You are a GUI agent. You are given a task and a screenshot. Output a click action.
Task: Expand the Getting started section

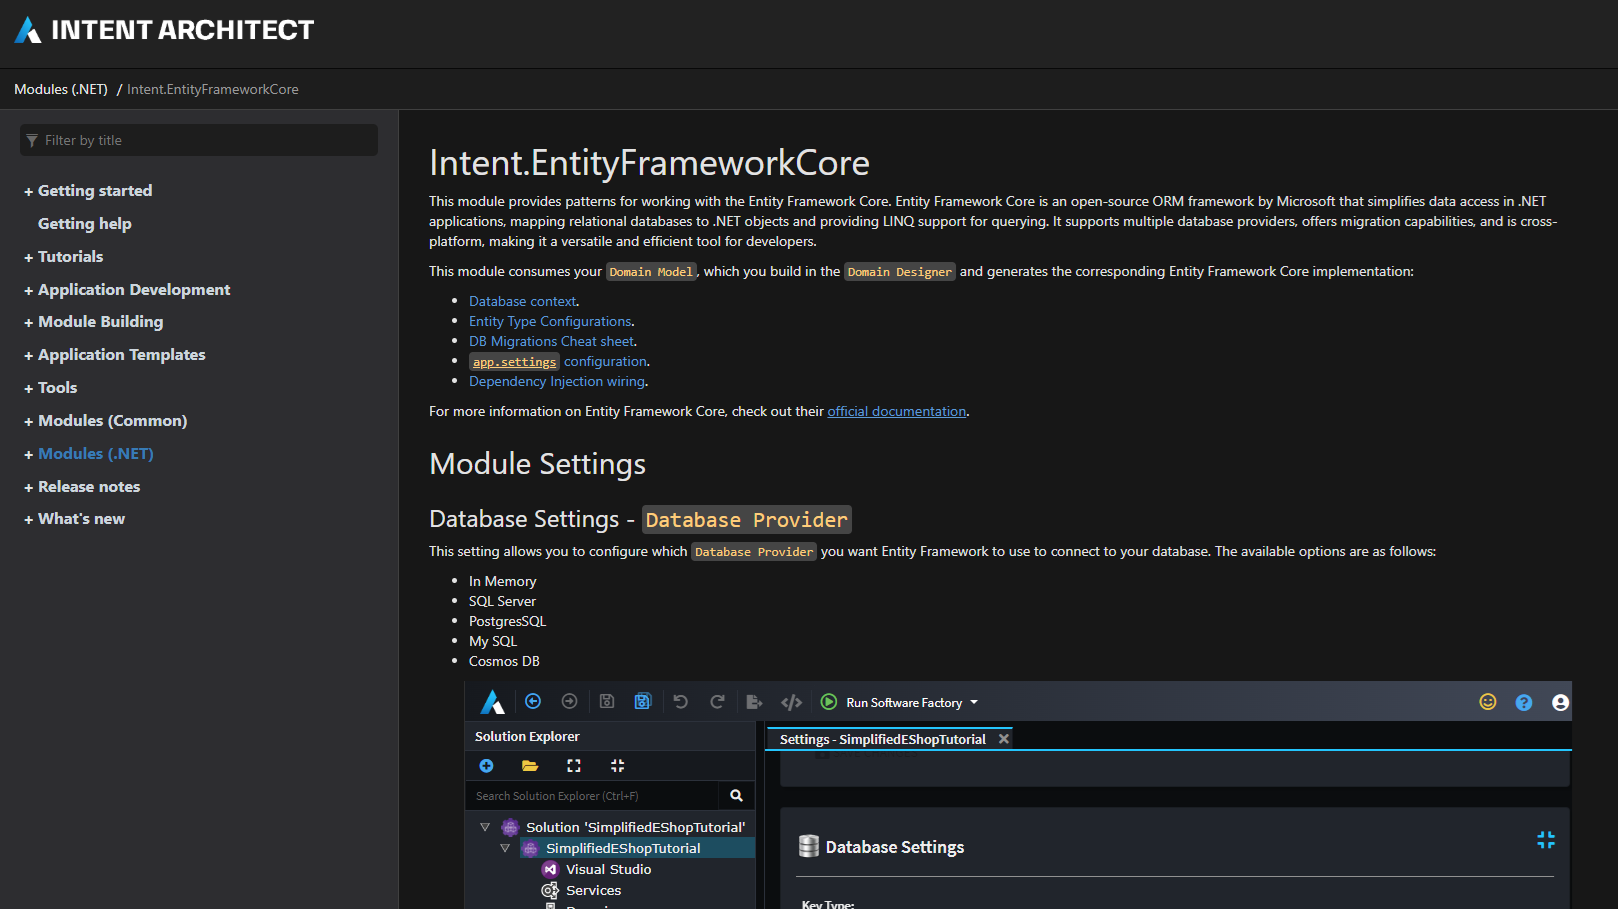29,192
